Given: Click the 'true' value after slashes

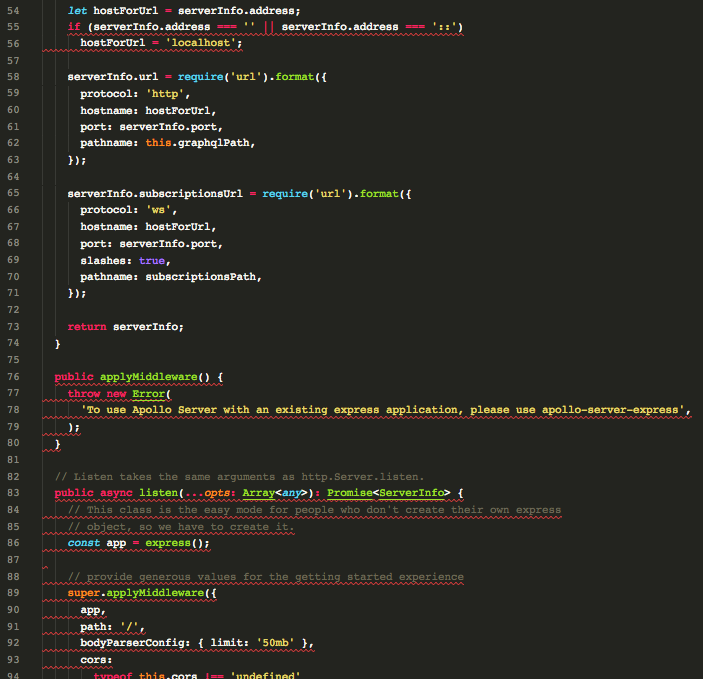Looking at the screenshot, I should [152, 261].
